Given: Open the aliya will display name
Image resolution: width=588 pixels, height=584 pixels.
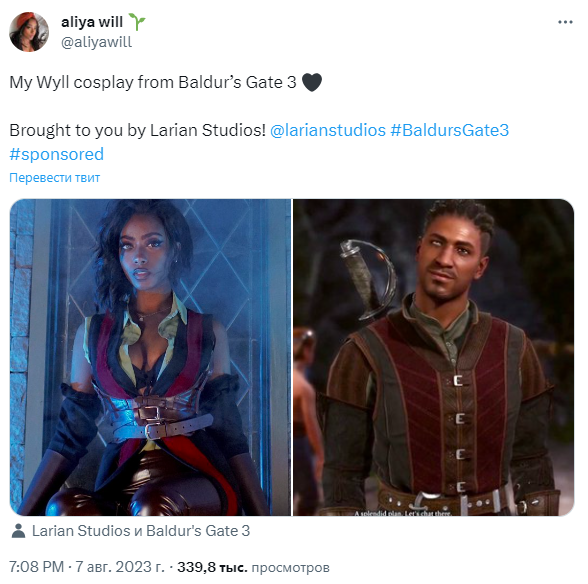Looking at the screenshot, I should pyautogui.click(x=92, y=22).
